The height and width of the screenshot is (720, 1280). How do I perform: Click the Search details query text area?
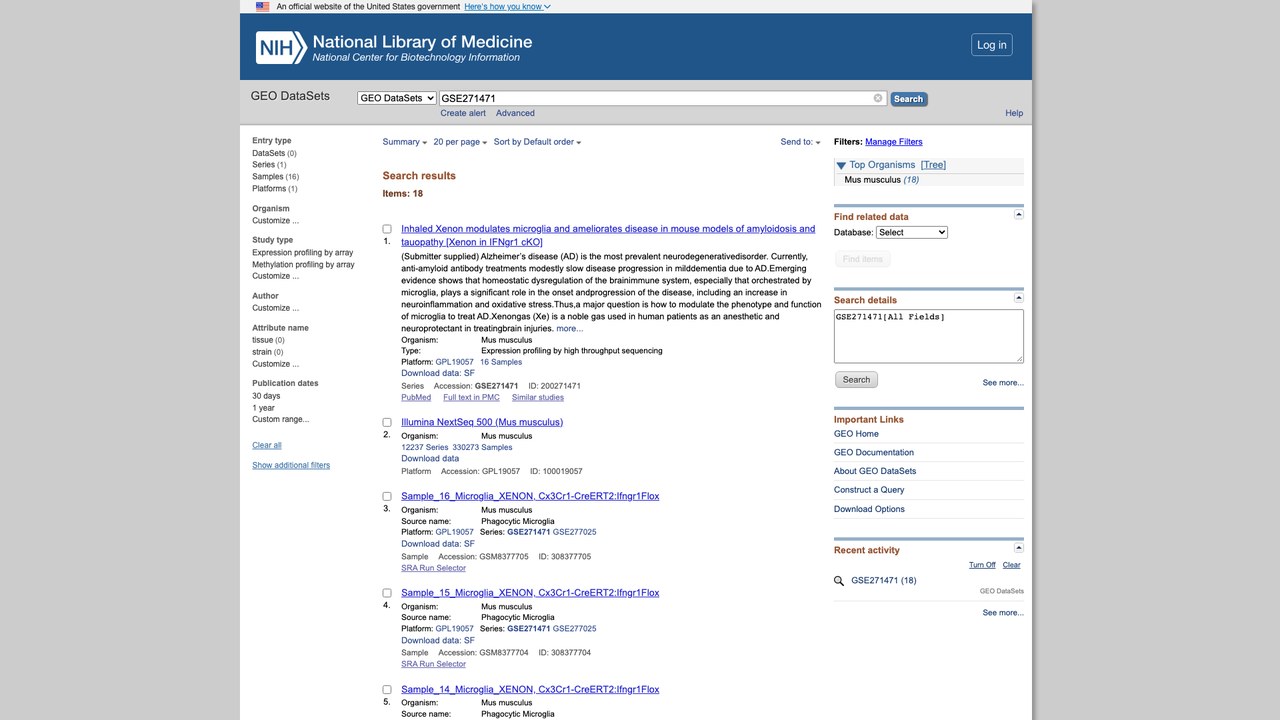(x=929, y=336)
